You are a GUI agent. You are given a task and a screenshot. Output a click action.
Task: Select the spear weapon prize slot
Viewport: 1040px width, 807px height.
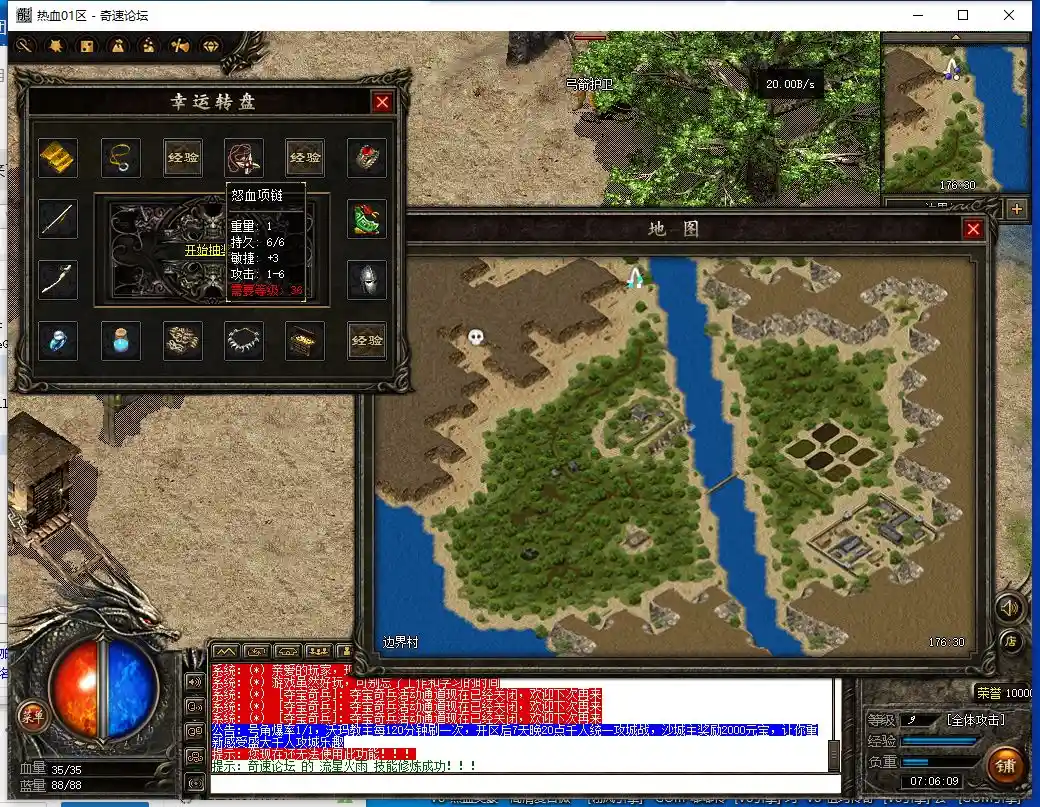point(58,219)
